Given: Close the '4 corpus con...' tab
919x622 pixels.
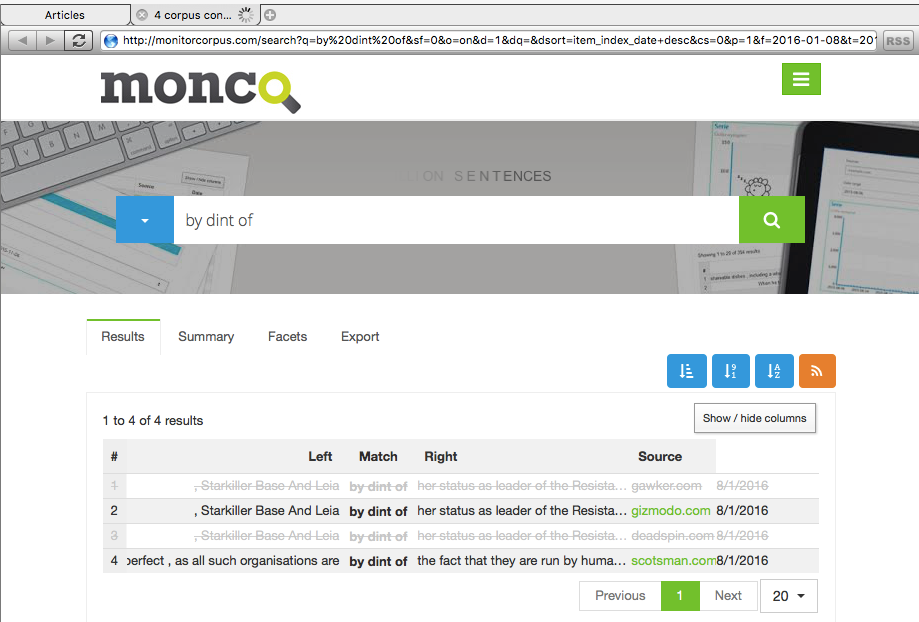Looking at the screenshot, I should click(142, 15).
